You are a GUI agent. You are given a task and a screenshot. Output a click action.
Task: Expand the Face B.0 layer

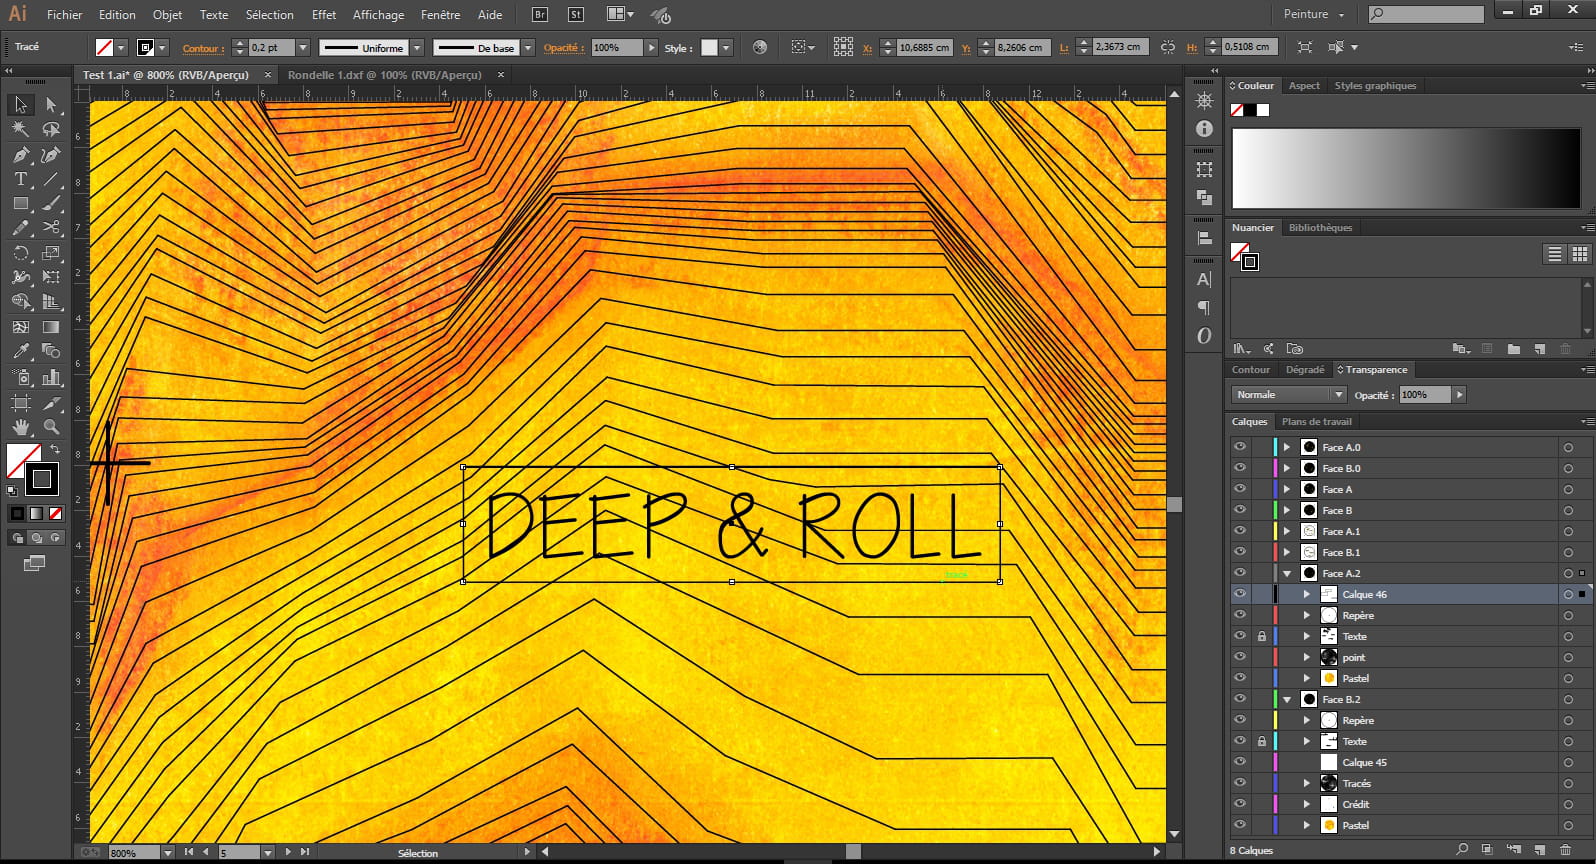(x=1287, y=468)
